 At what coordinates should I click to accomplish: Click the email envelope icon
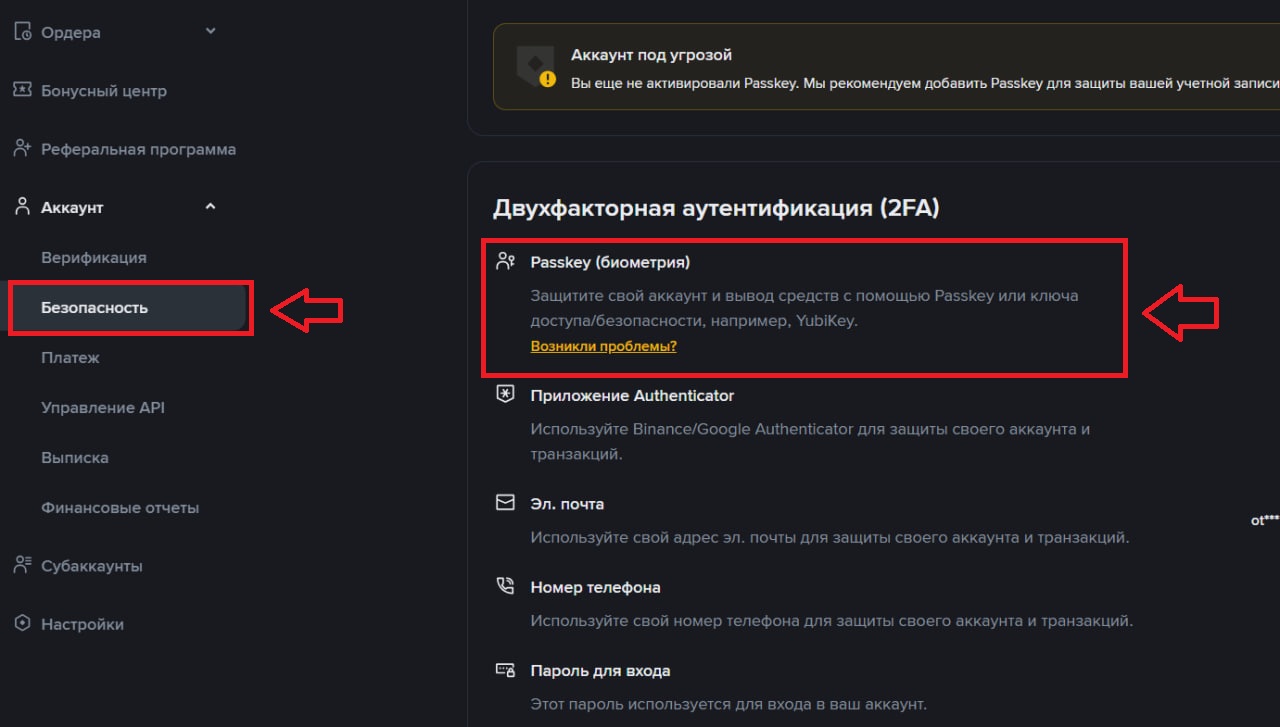(505, 503)
